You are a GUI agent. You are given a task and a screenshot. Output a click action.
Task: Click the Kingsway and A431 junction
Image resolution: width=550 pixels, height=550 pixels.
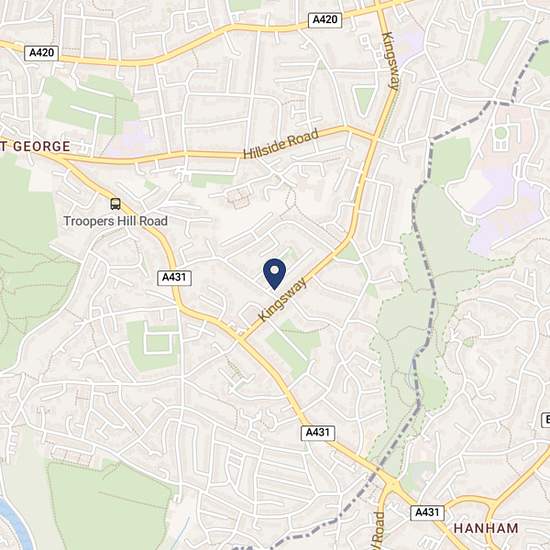click(x=241, y=339)
